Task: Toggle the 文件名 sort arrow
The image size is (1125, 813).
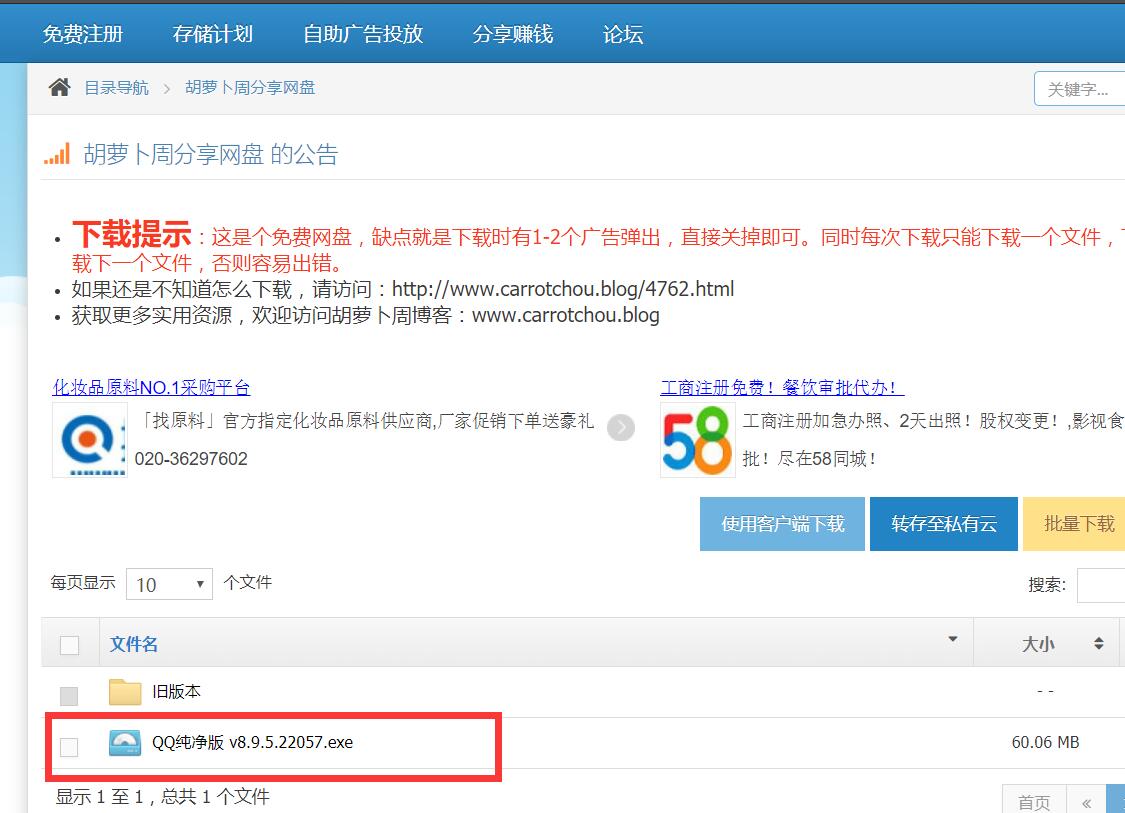Action: pyautogui.click(x=953, y=639)
